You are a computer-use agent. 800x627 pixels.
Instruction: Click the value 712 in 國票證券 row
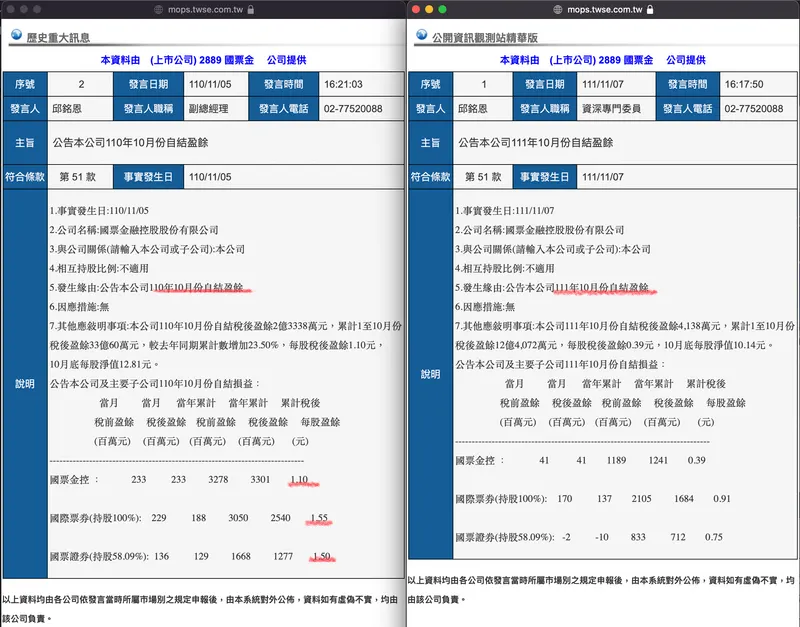pyautogui.click(x=678, y=537)
